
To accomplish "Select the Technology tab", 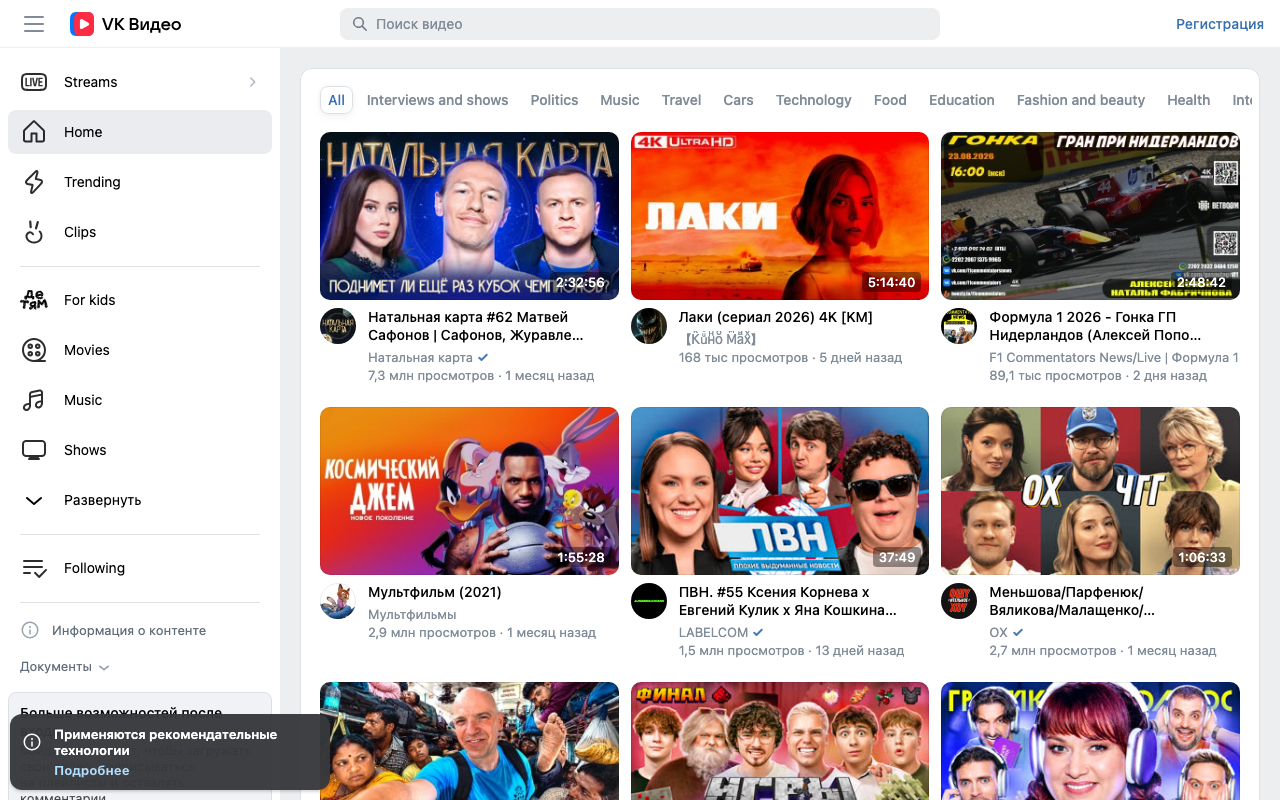I will 814,100.
